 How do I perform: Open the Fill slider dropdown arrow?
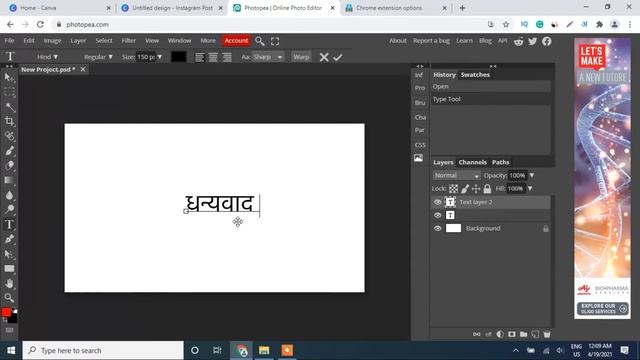tap(530, 189)
